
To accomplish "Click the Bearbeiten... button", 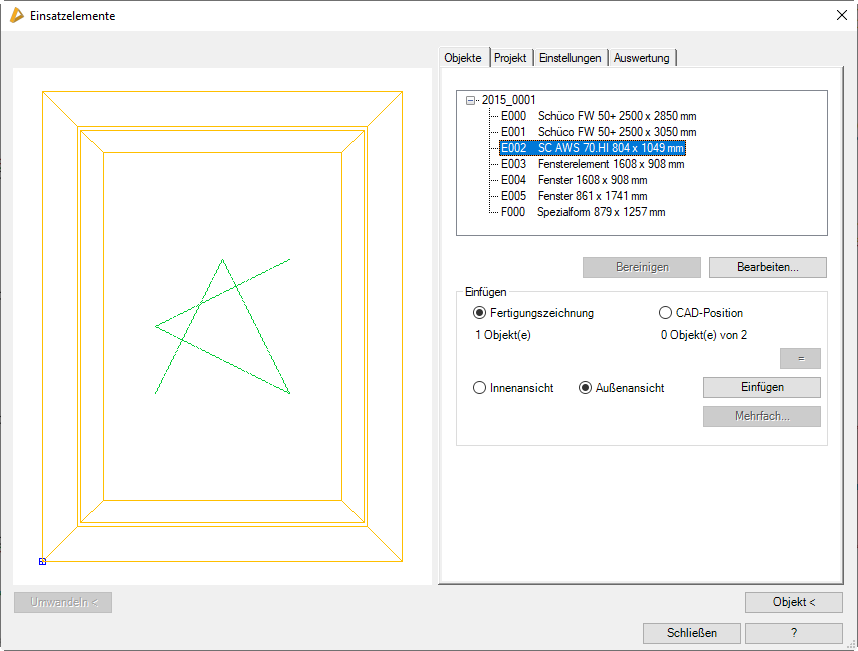I will point(767,268).
